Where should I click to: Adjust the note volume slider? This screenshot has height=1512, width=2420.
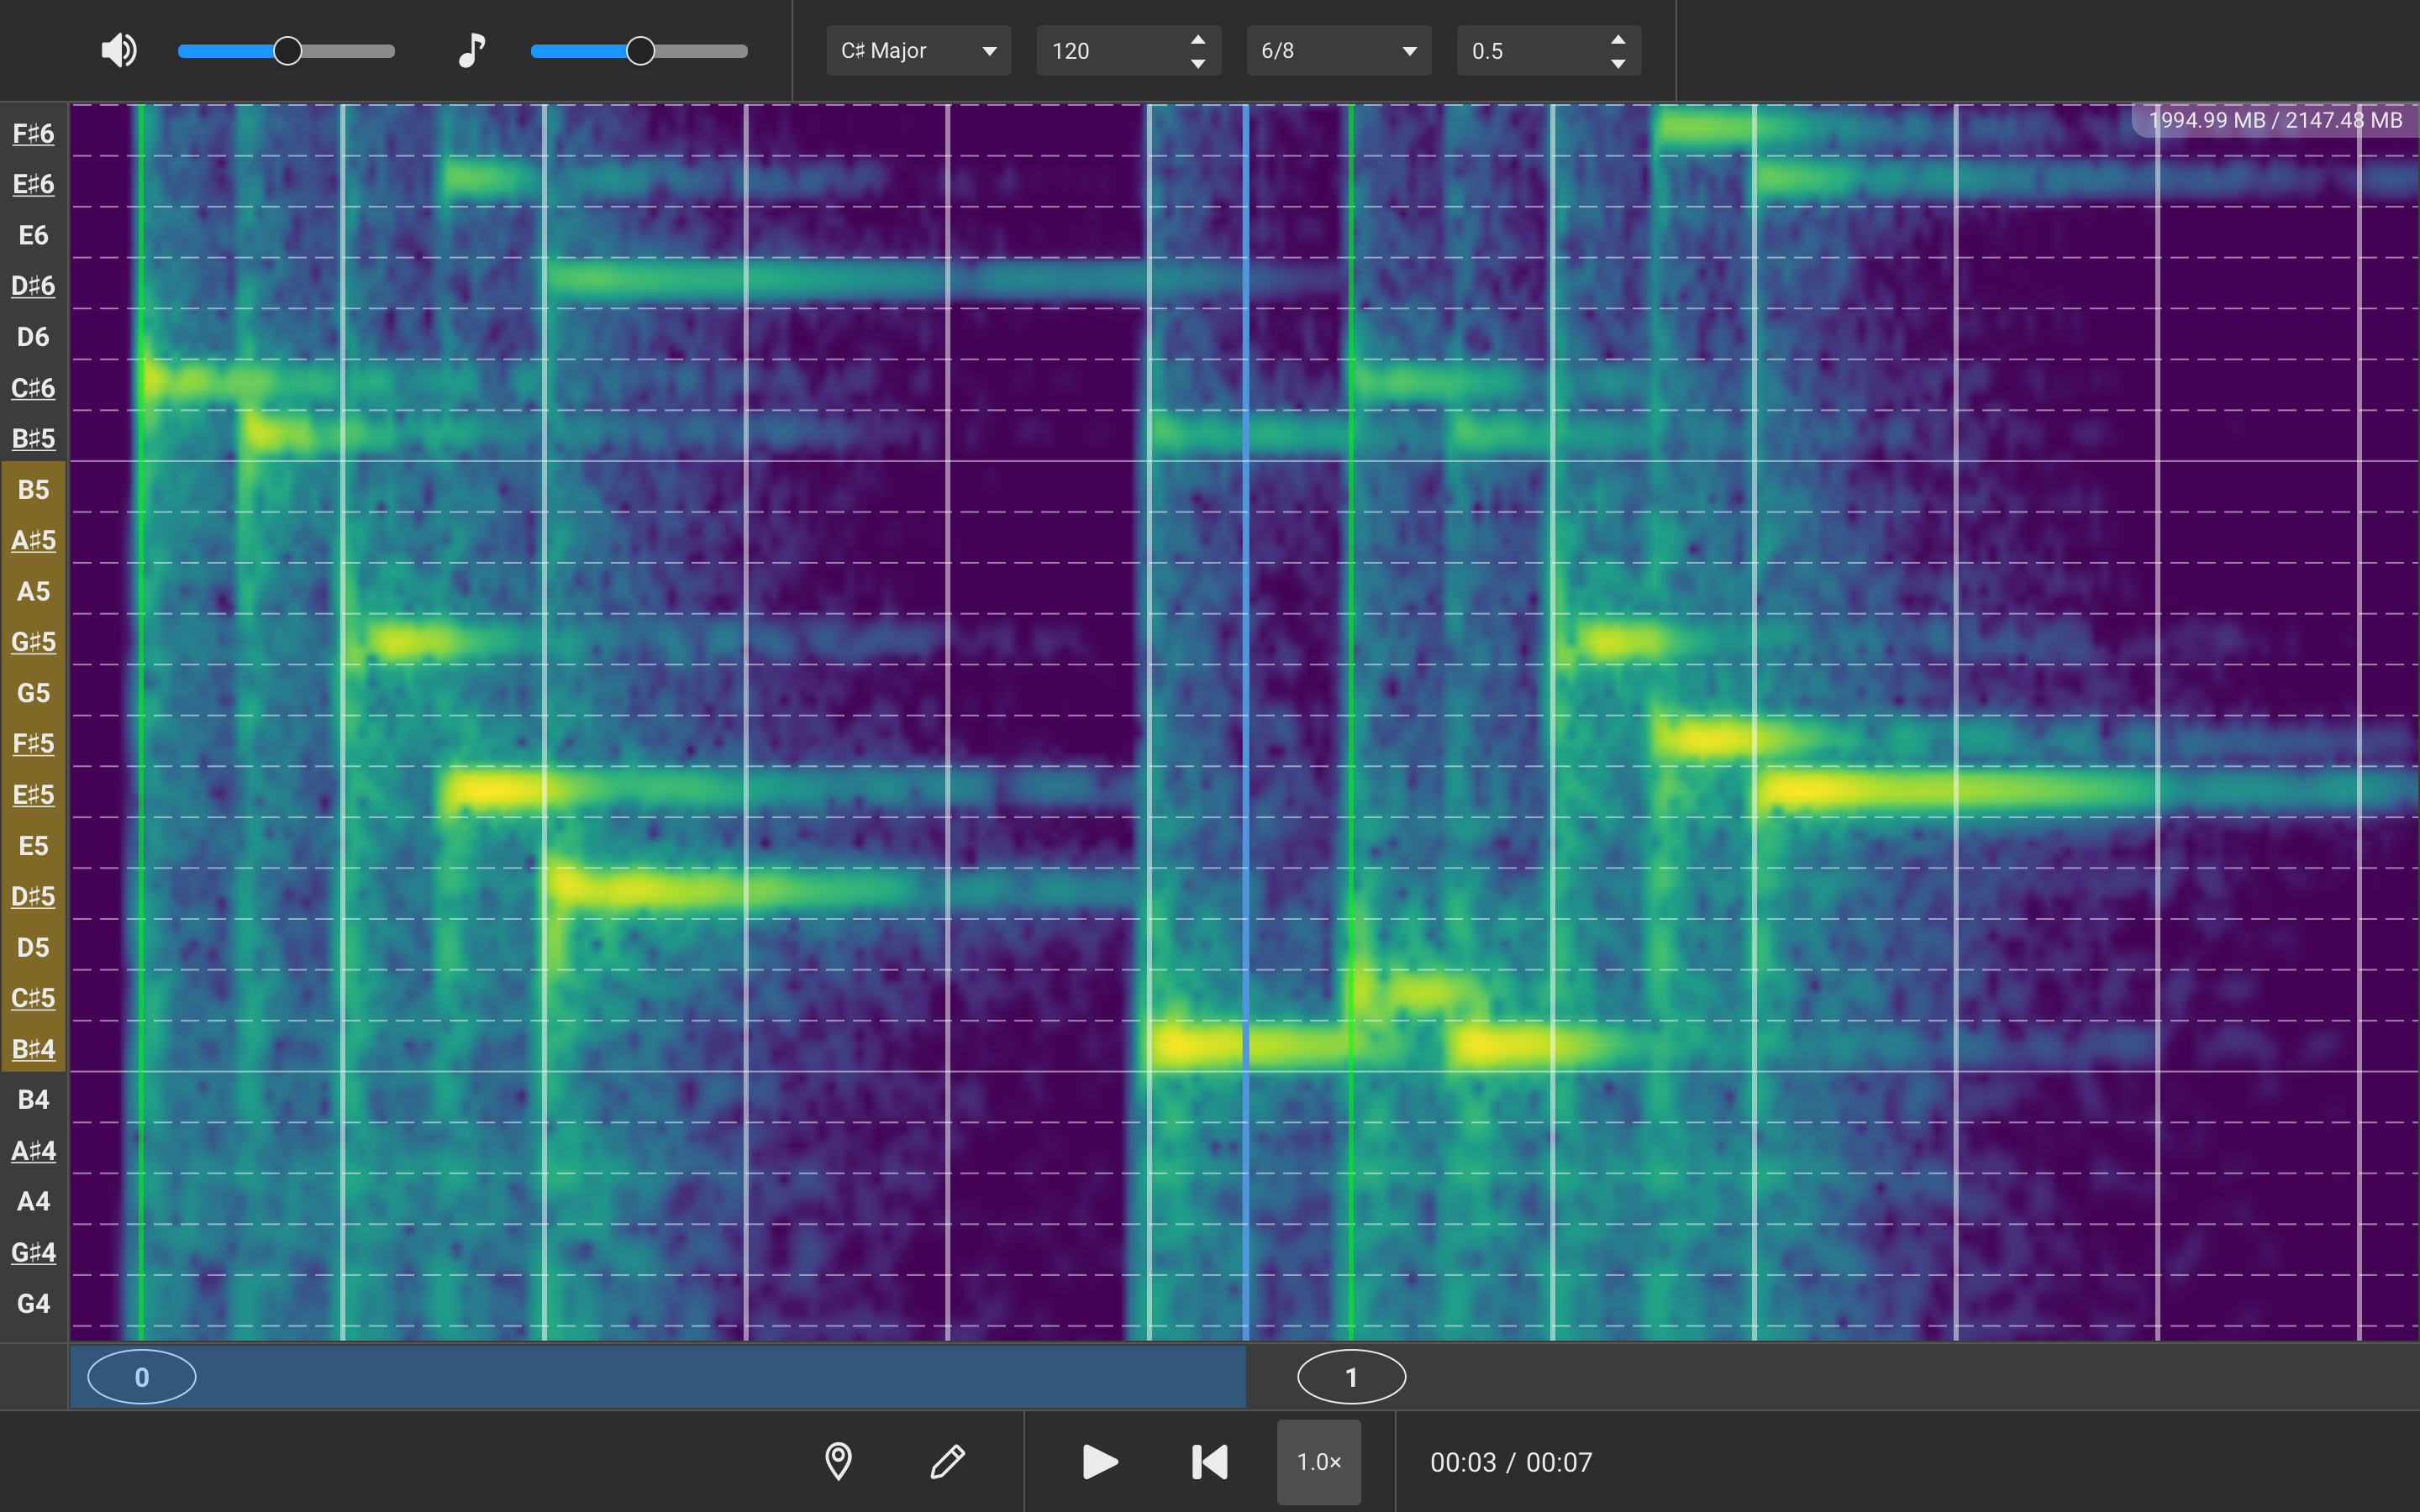point(639,51)
